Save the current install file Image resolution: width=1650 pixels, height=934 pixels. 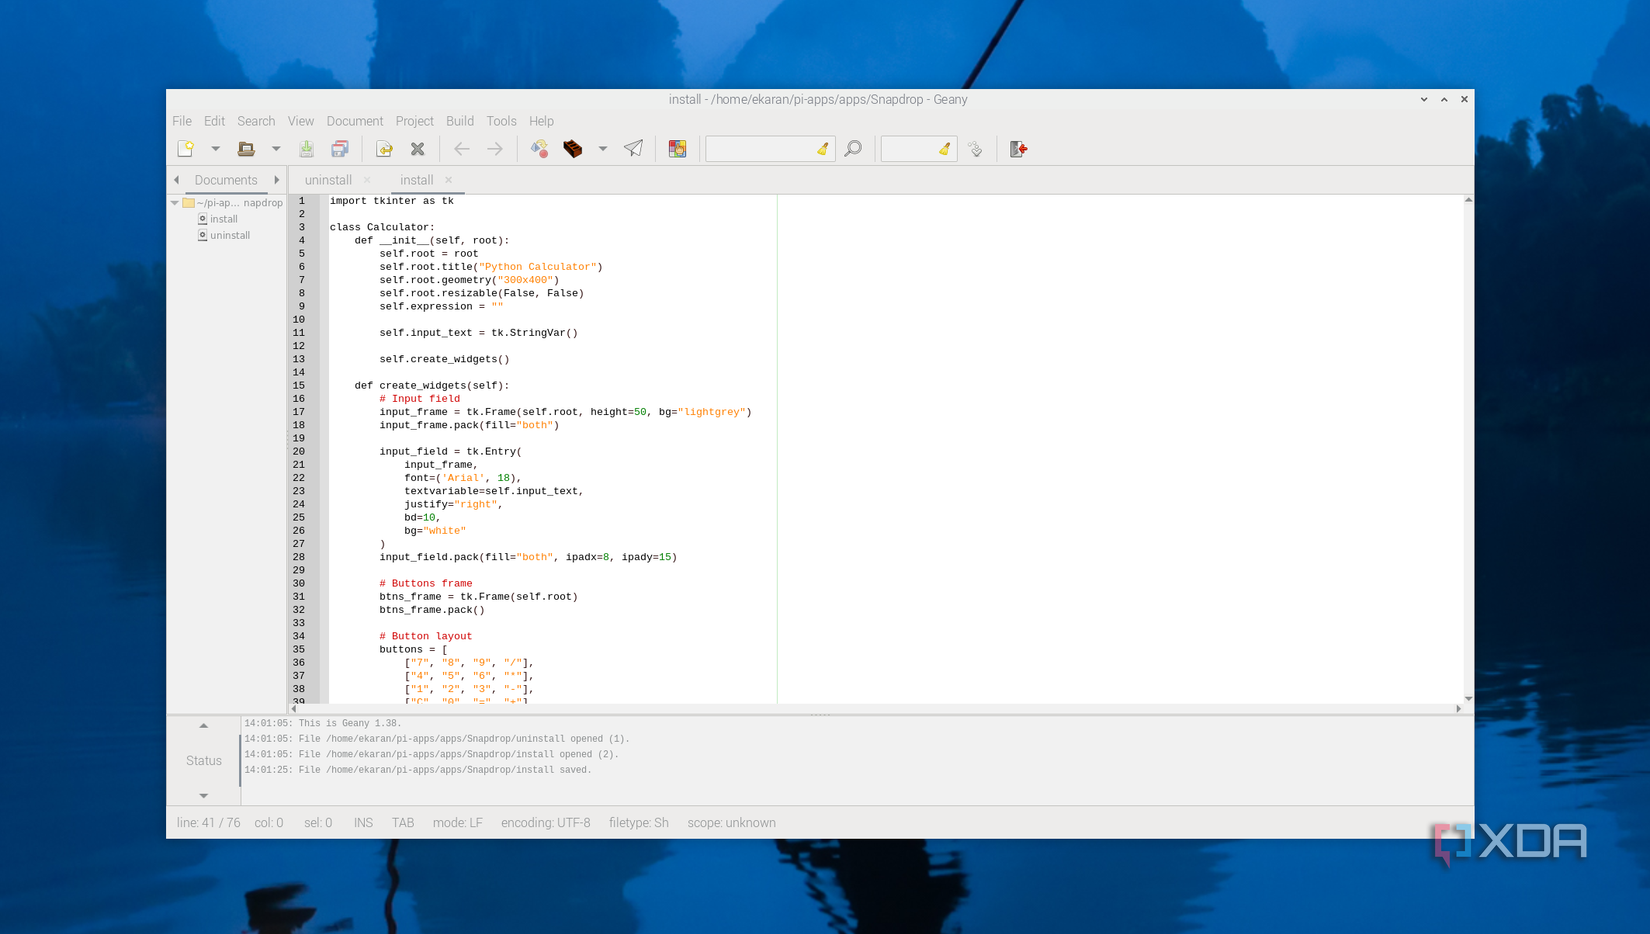tap(306, 148)
